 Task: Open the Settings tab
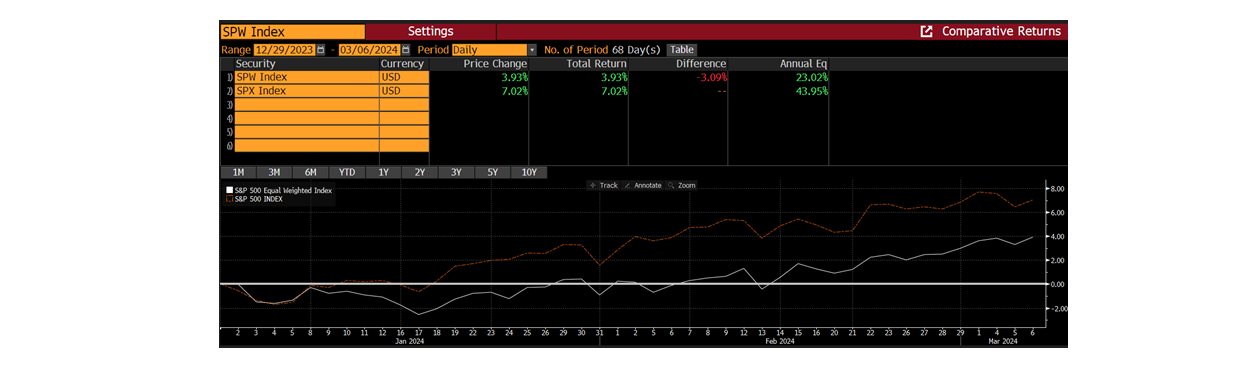click(x=430, y=31)
